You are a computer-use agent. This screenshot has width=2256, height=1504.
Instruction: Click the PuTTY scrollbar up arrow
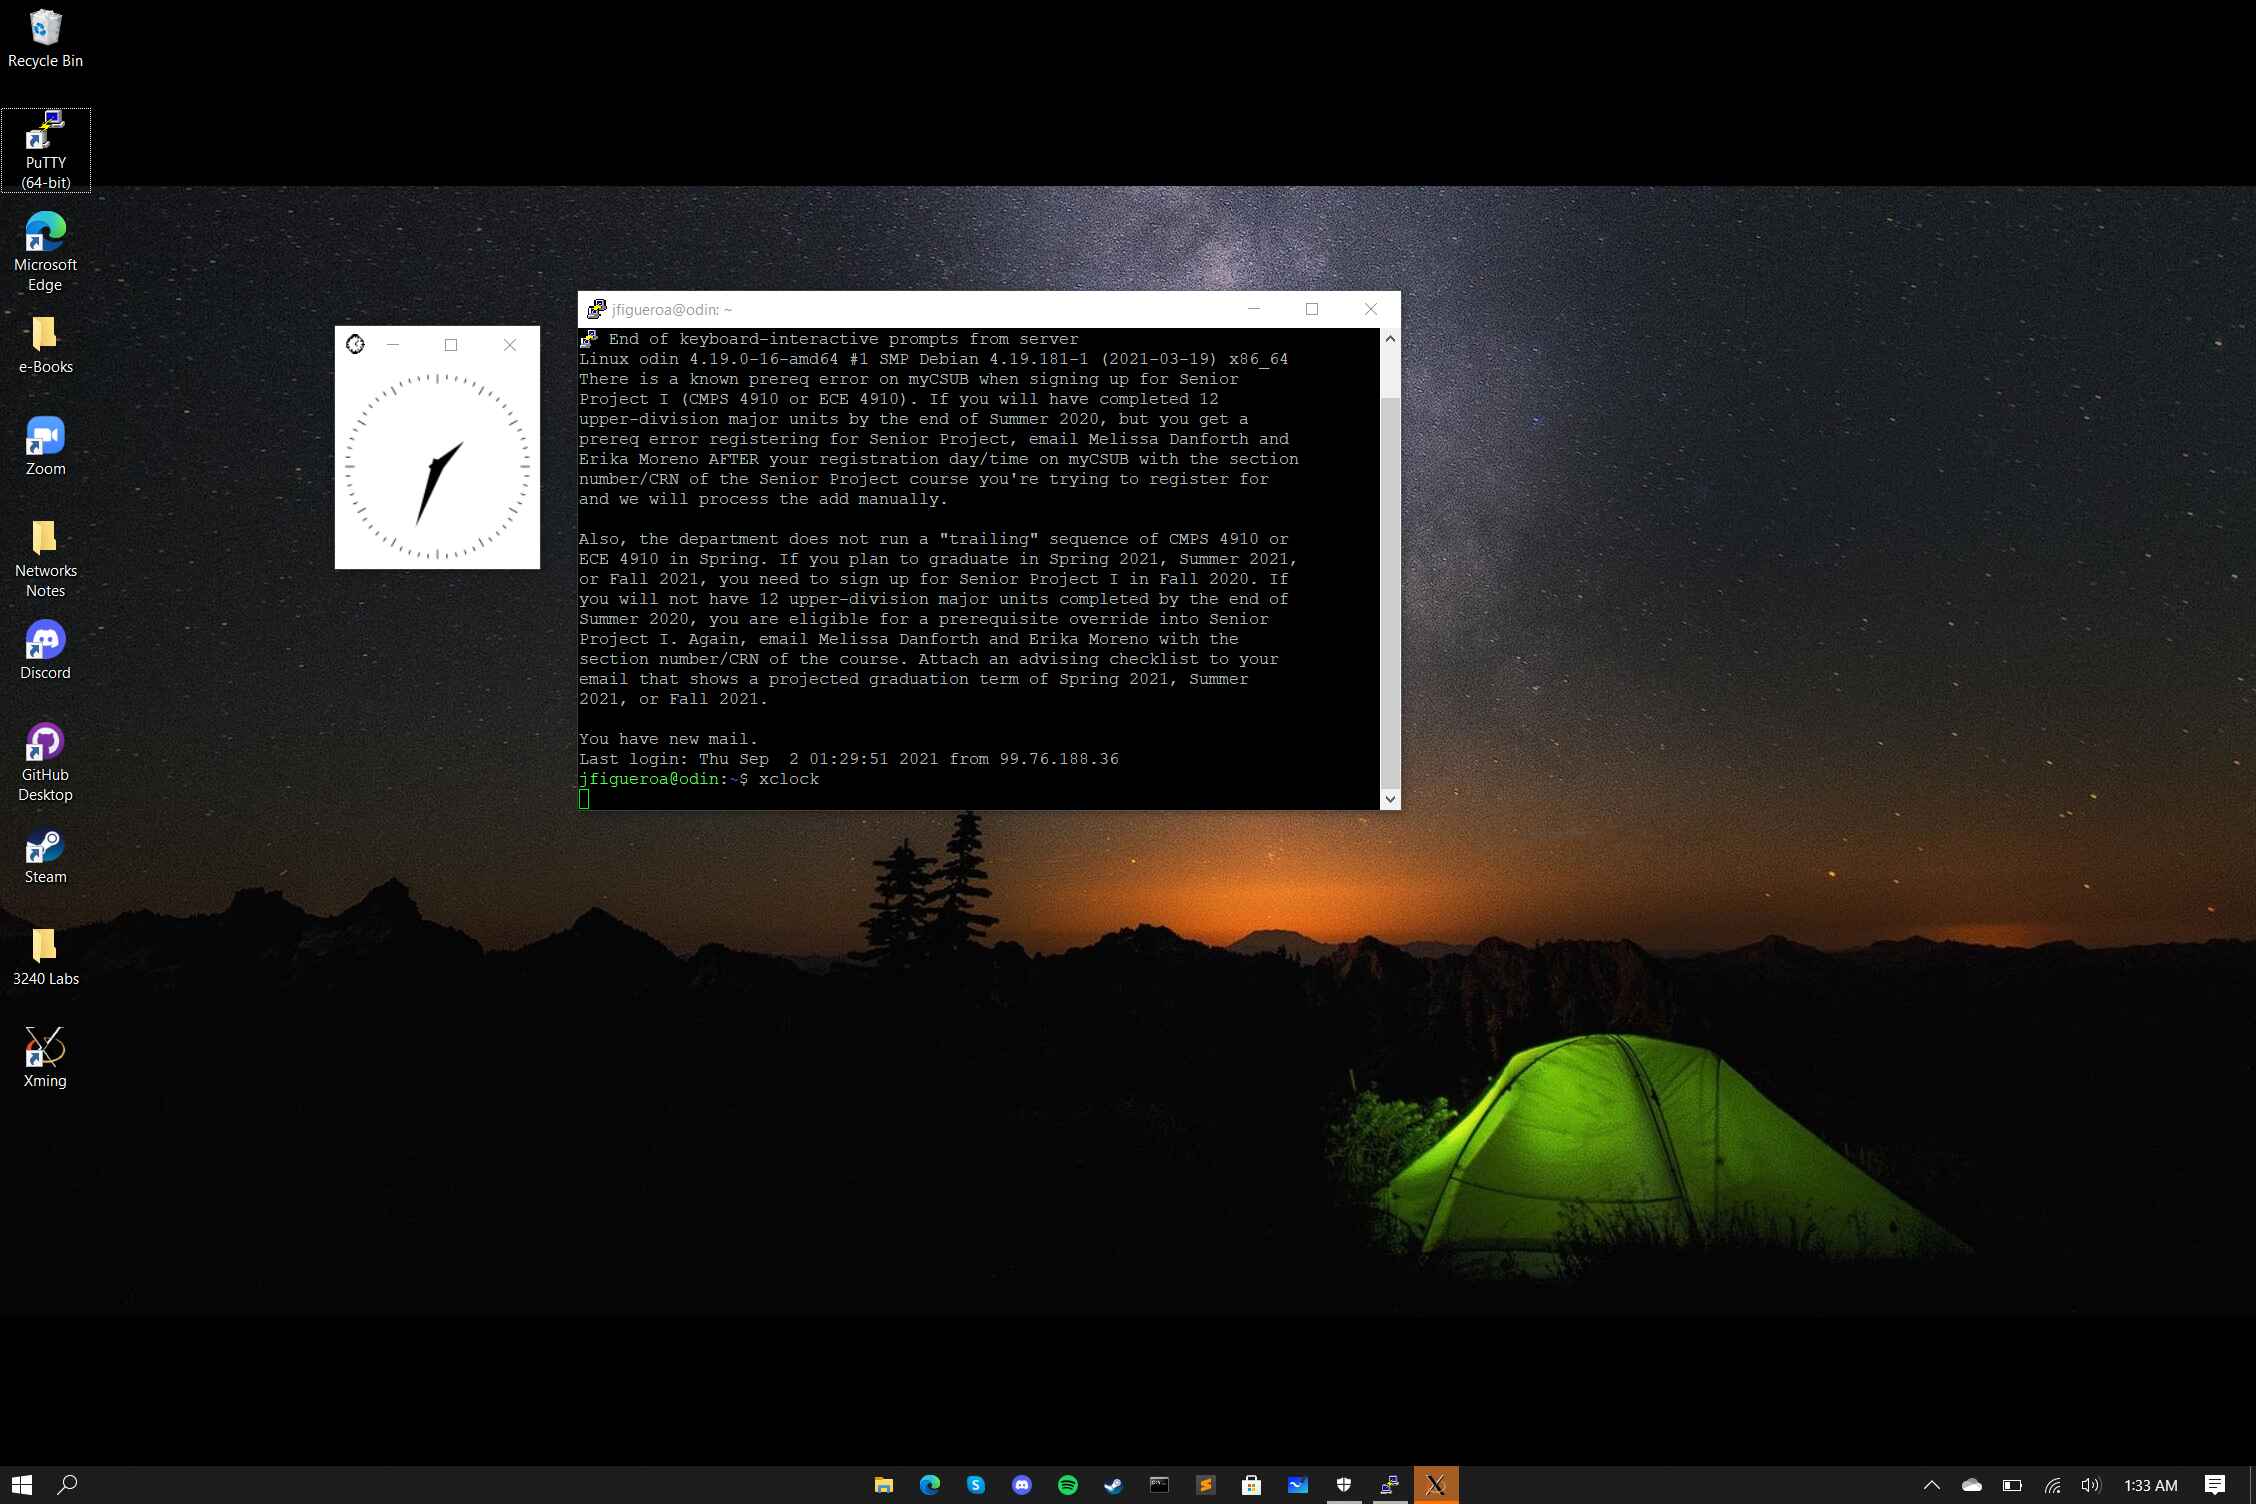point(1390,339)
